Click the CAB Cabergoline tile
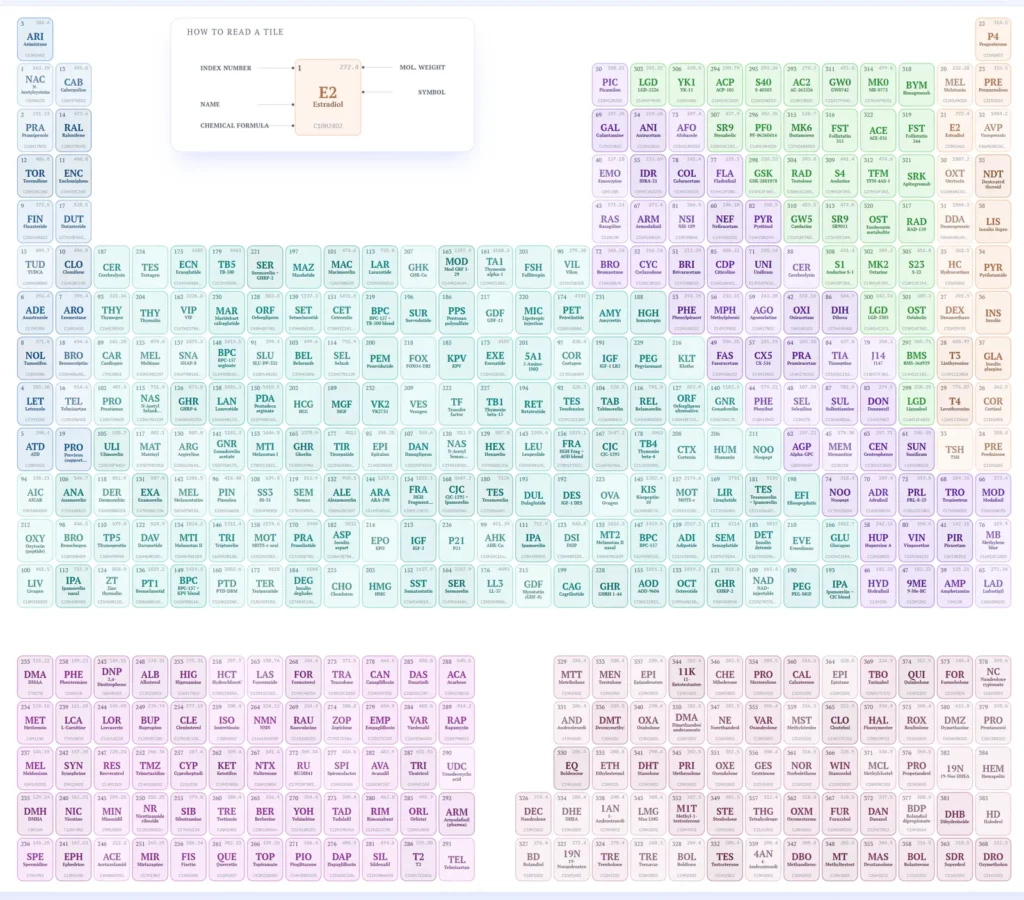This screenshot has height=900, width=1024. pos(73,85)
